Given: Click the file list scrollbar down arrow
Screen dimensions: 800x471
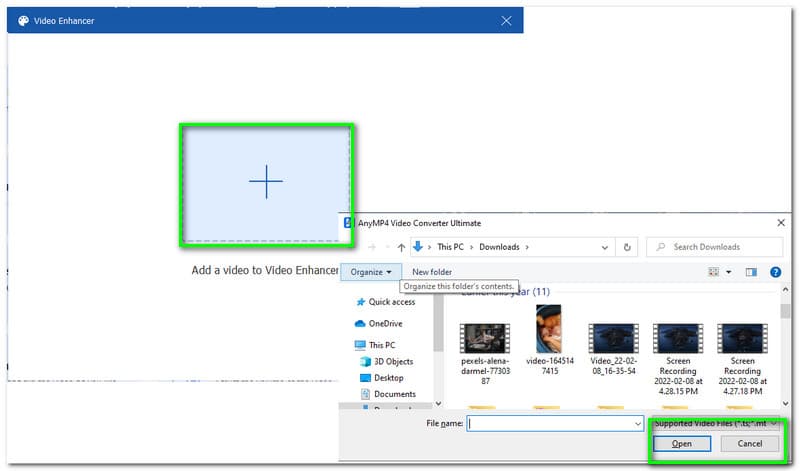Looking at the screenshot, I should click(x=785, y=404).
